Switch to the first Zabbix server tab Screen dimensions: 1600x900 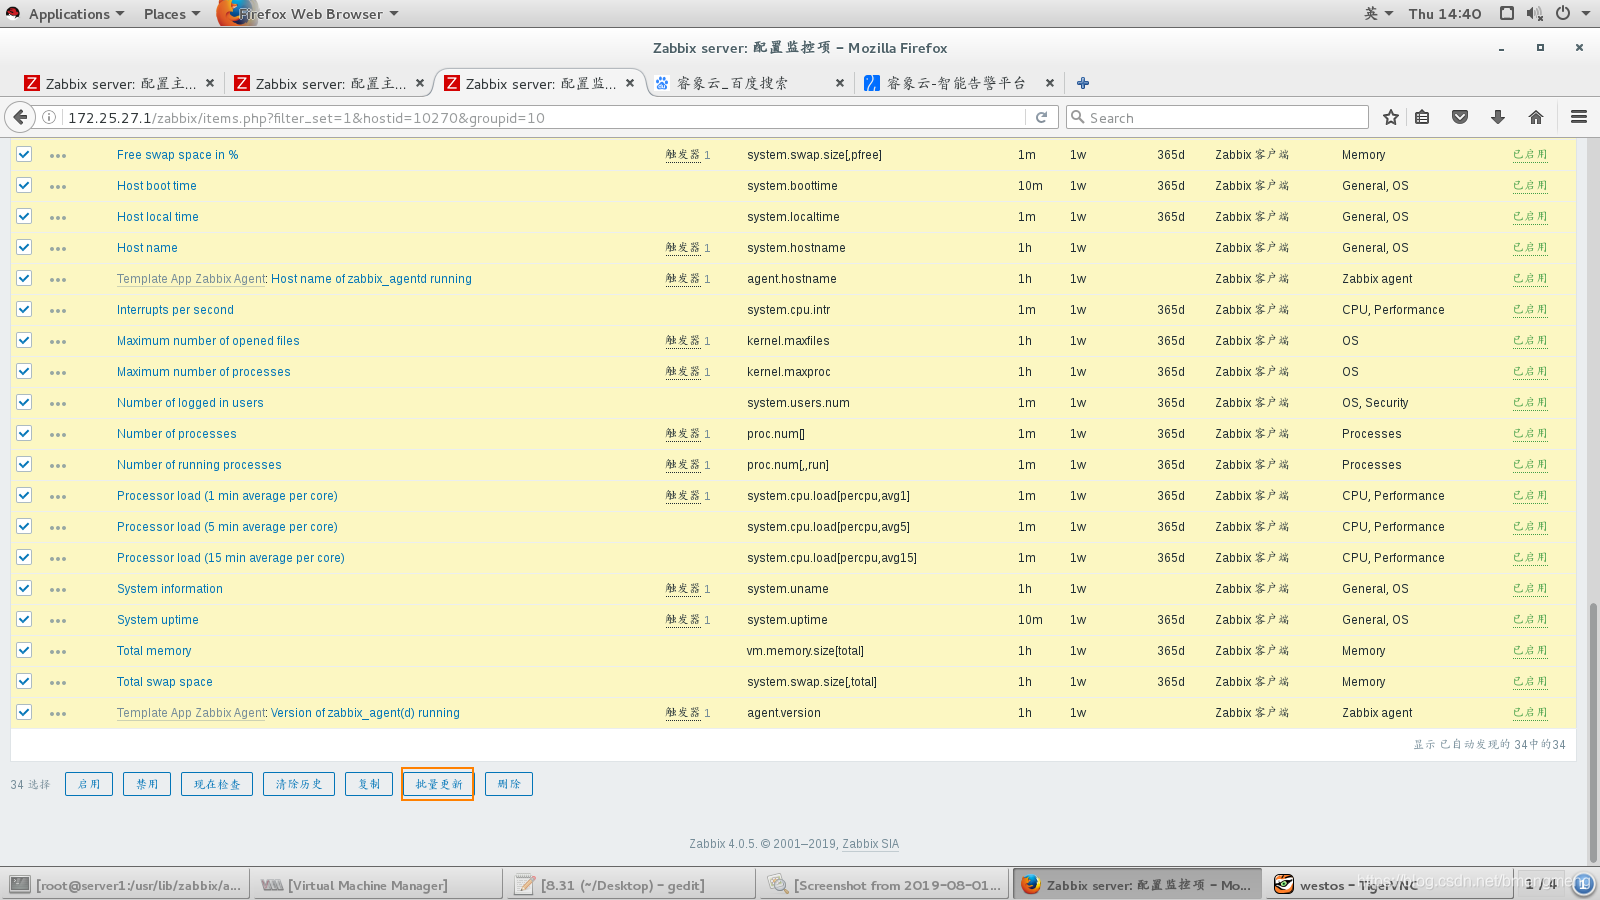[x=119, y=83]
